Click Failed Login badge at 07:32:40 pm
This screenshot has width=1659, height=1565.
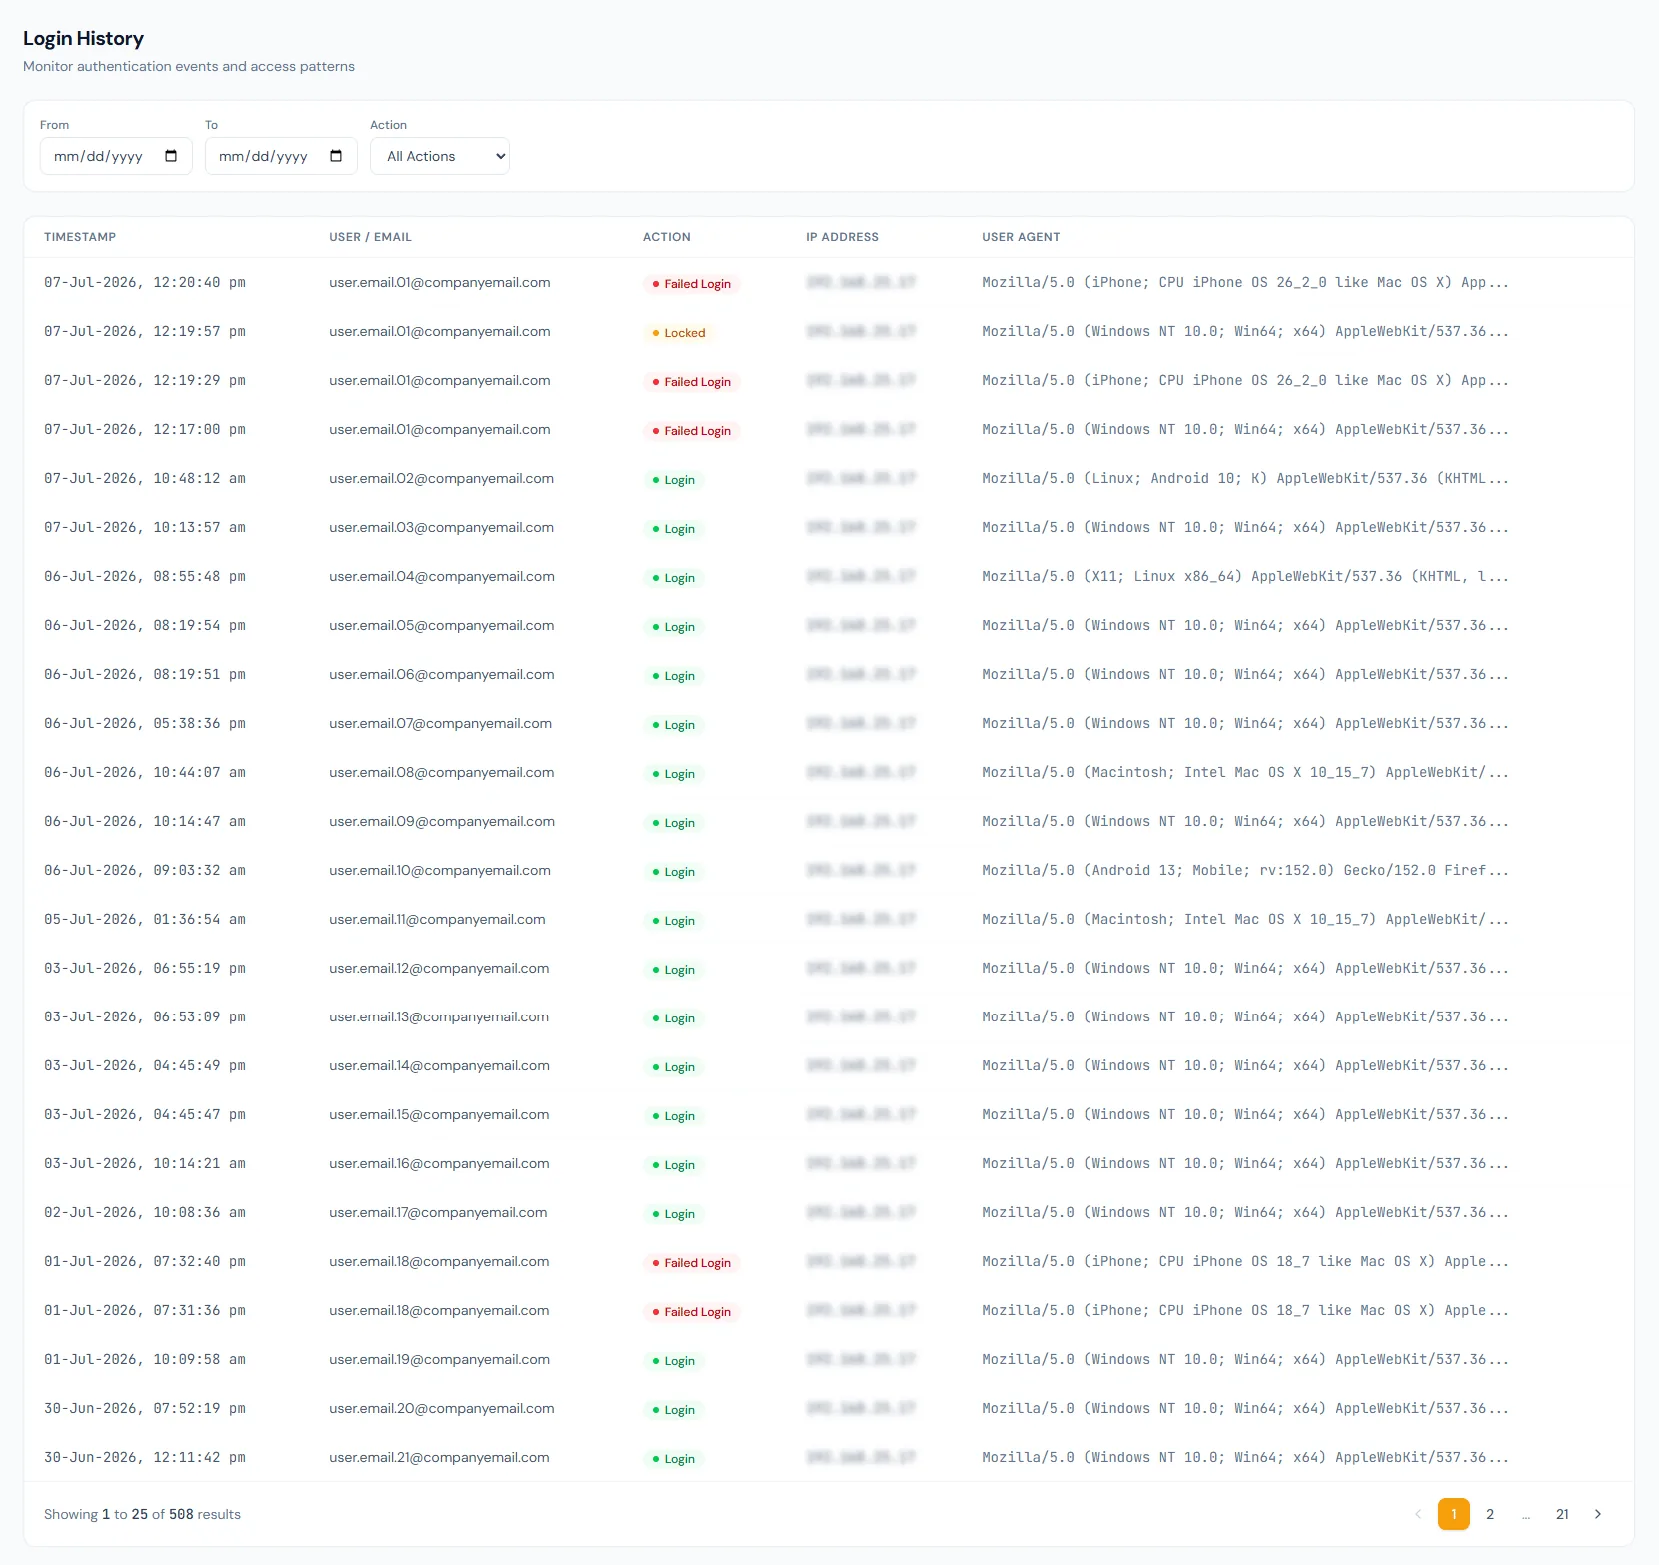pos(691,1263)
